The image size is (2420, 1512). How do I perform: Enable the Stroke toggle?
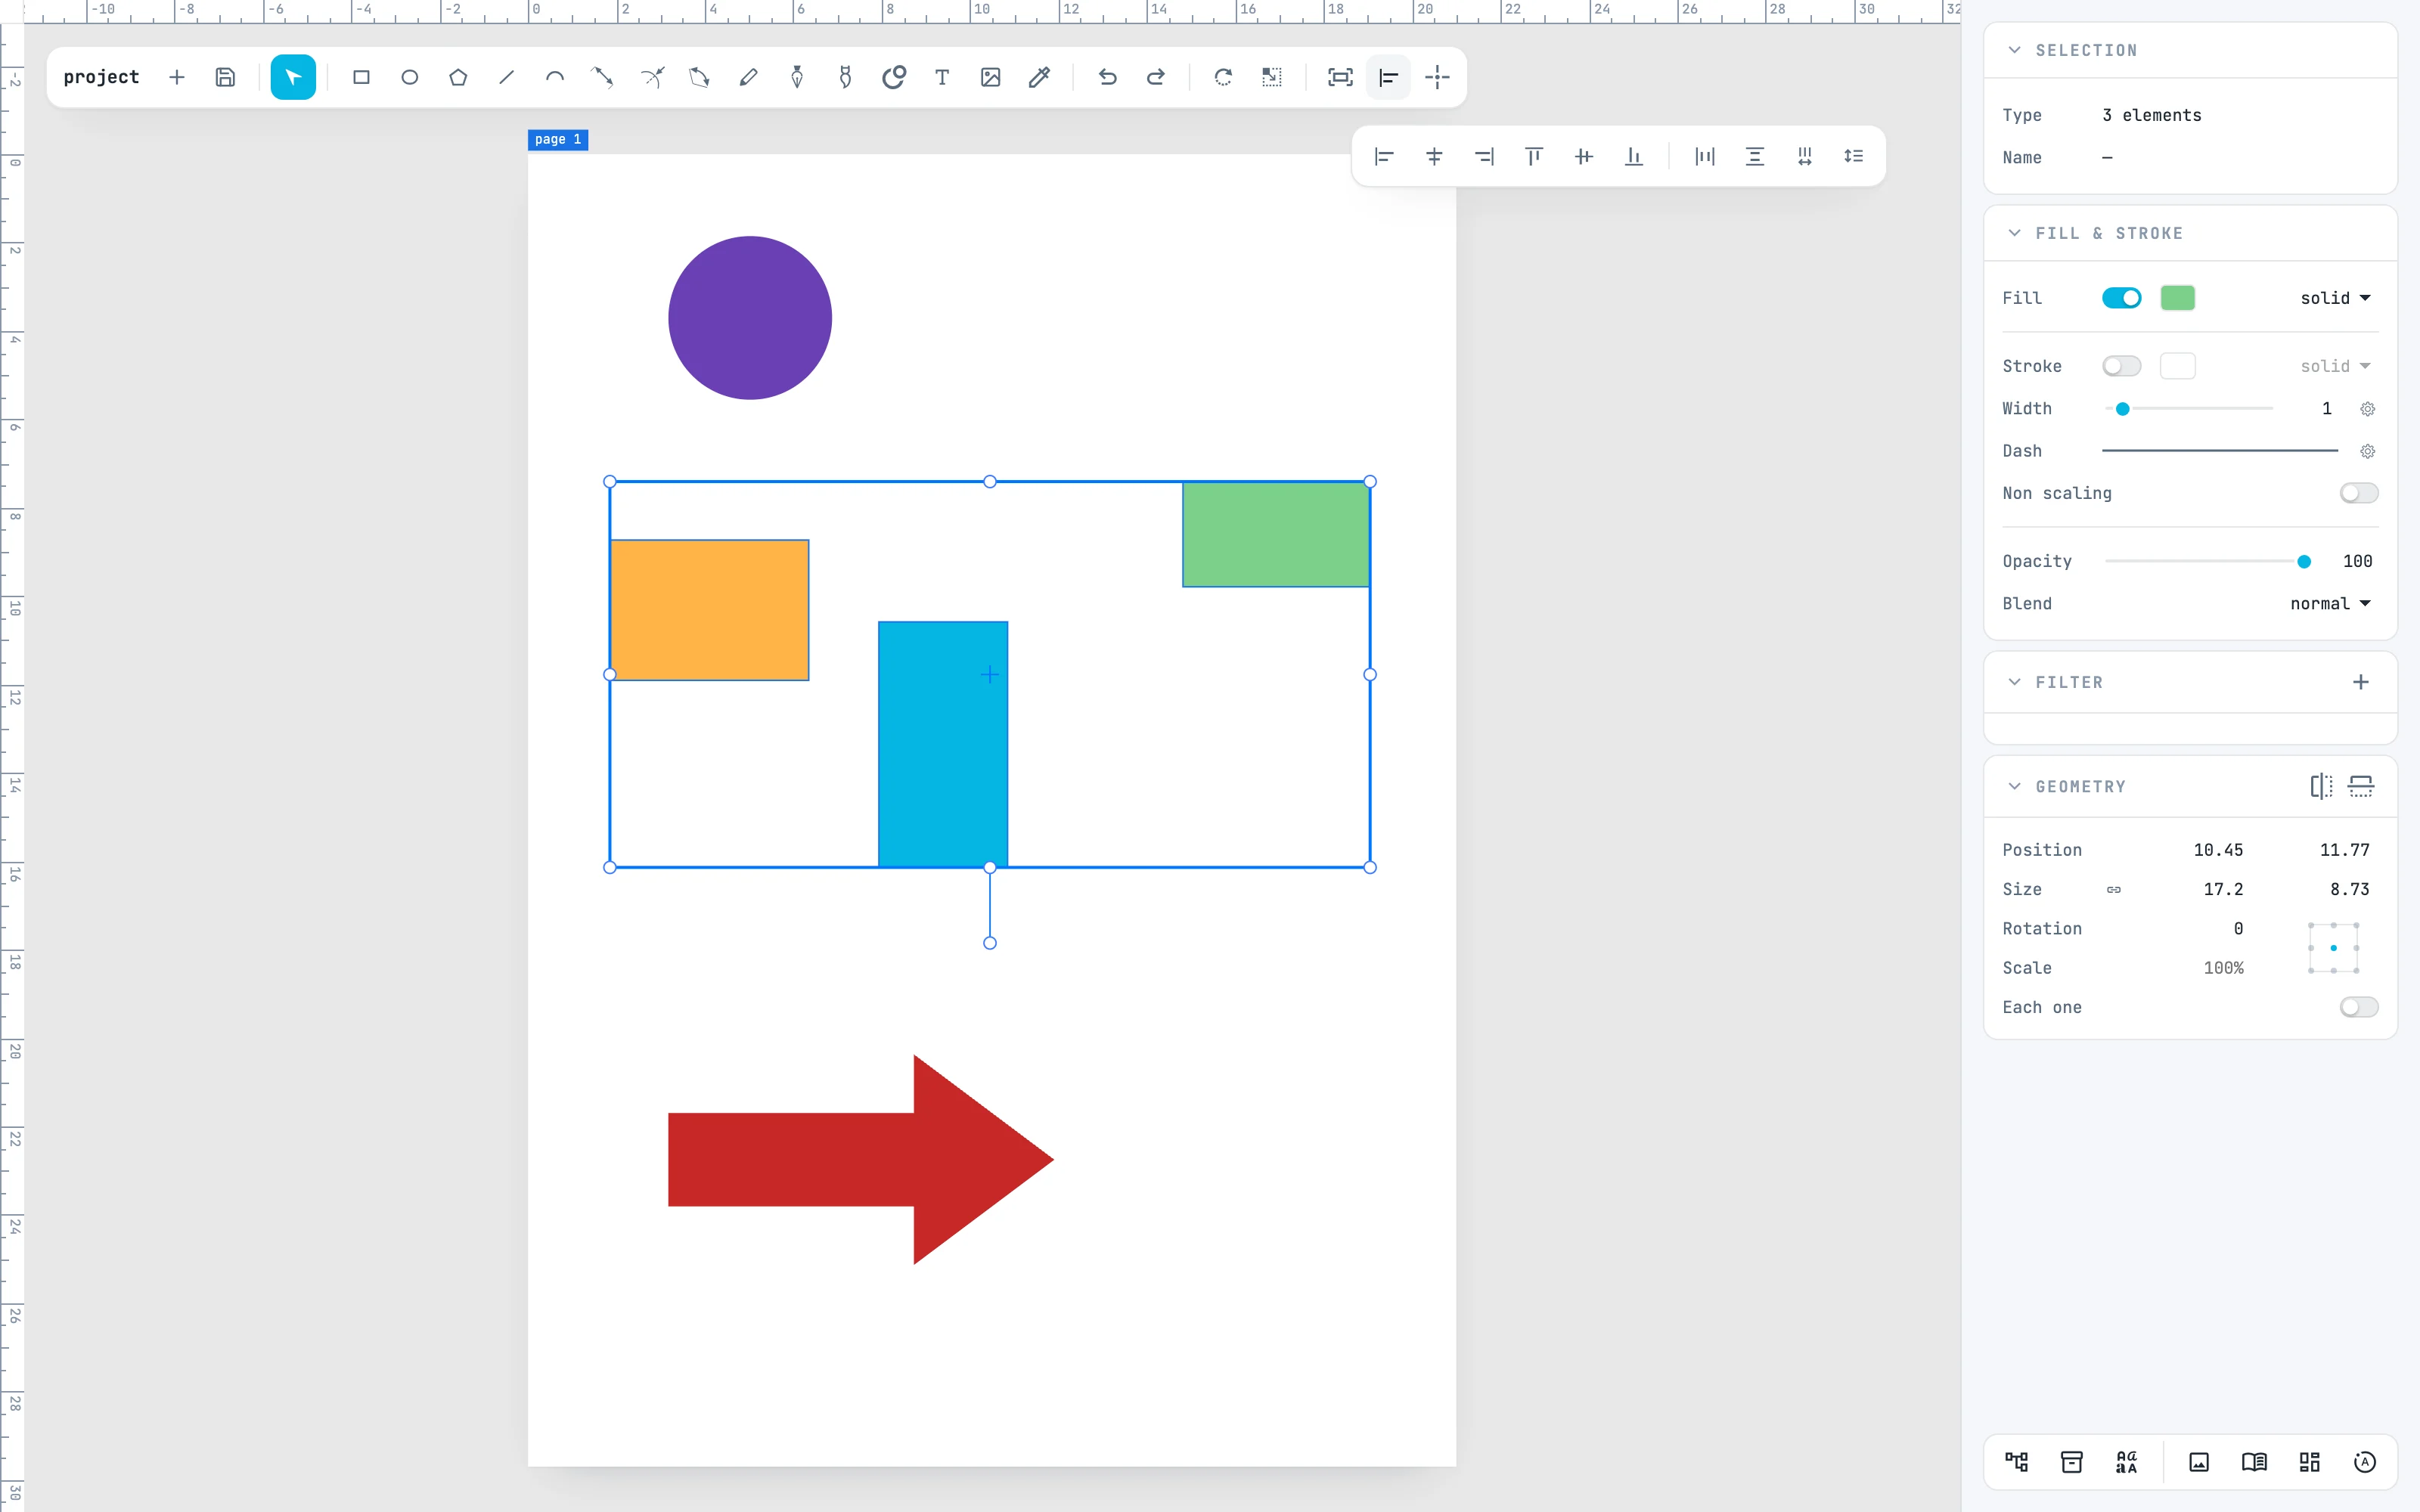tap(2121, 366)
